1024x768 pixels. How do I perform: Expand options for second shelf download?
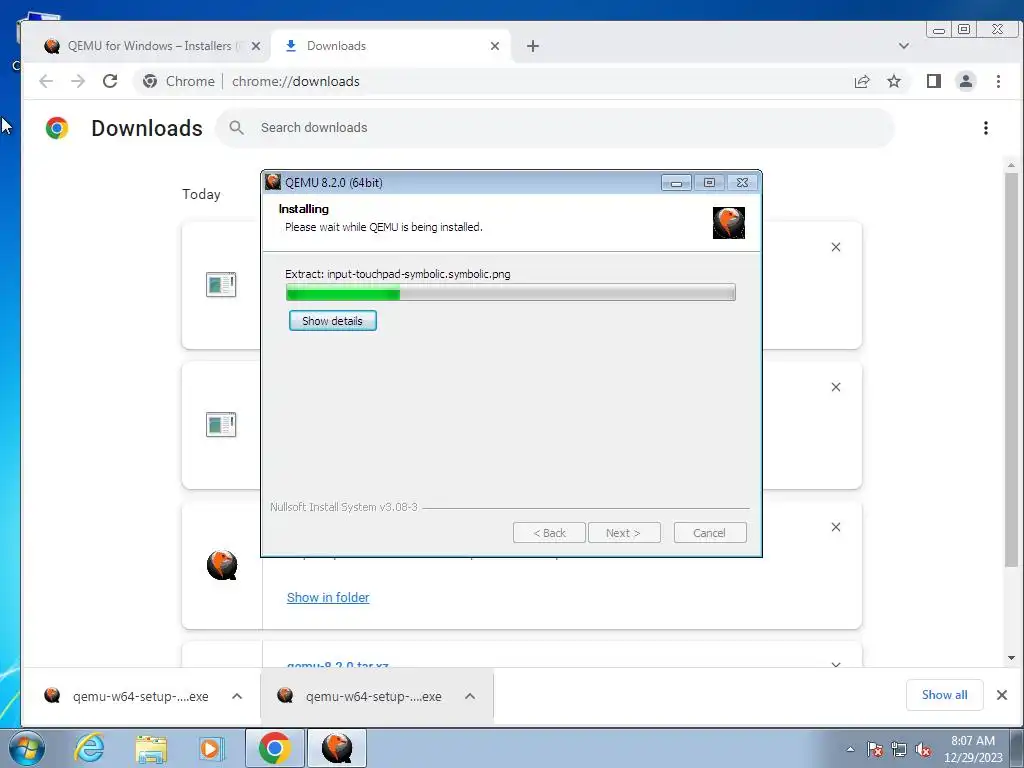coord(470,696)
